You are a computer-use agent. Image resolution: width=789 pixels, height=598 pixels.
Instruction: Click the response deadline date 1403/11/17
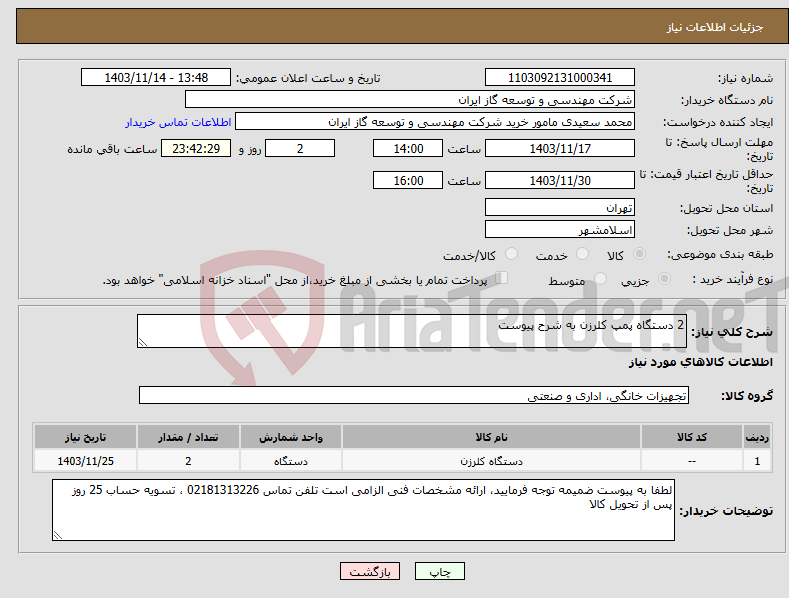(x=560, y=148)
